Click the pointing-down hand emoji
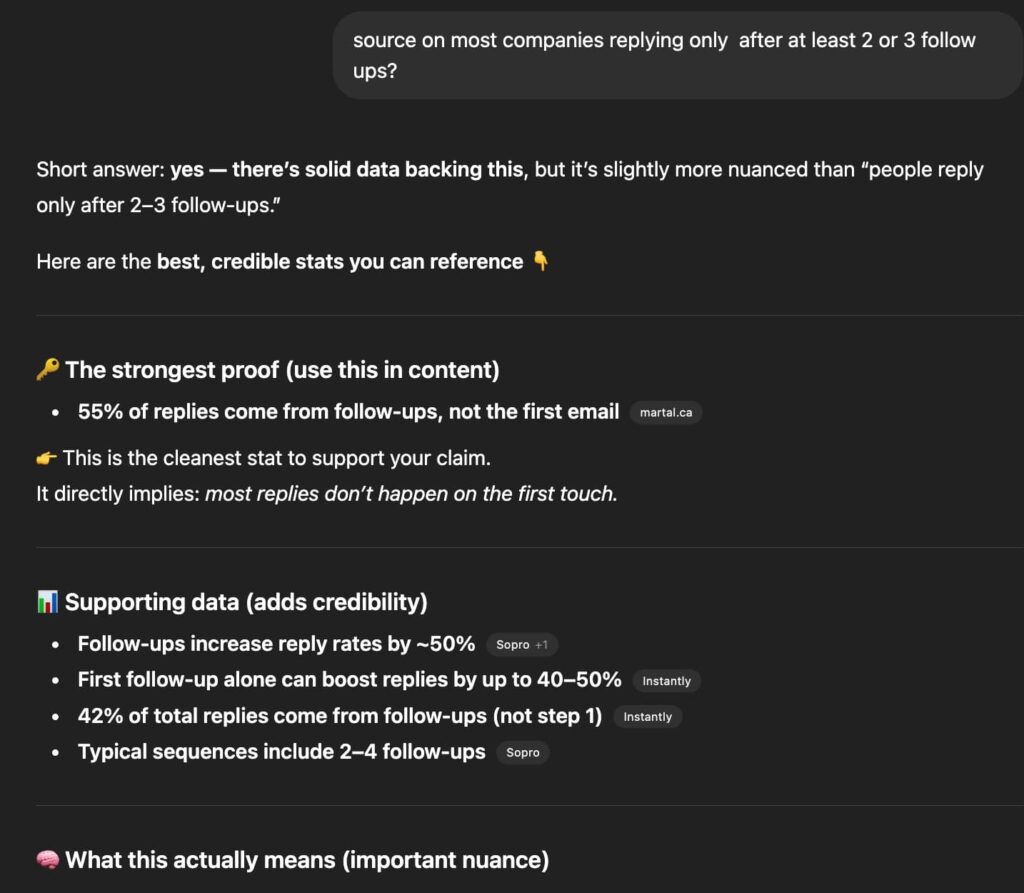The image size is (1024, 893). 540,262
